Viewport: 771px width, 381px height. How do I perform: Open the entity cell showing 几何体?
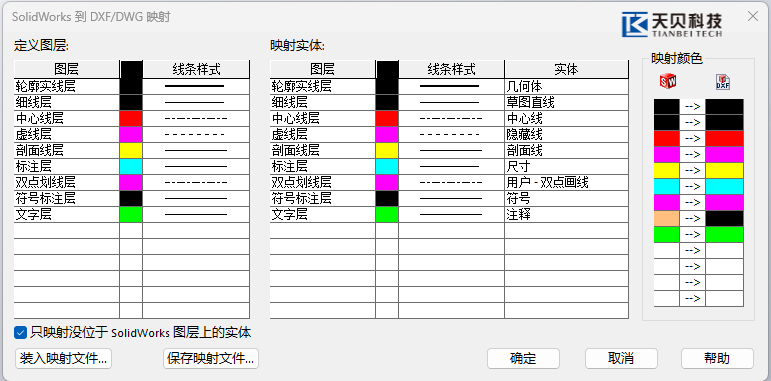[x=566, y=87]
